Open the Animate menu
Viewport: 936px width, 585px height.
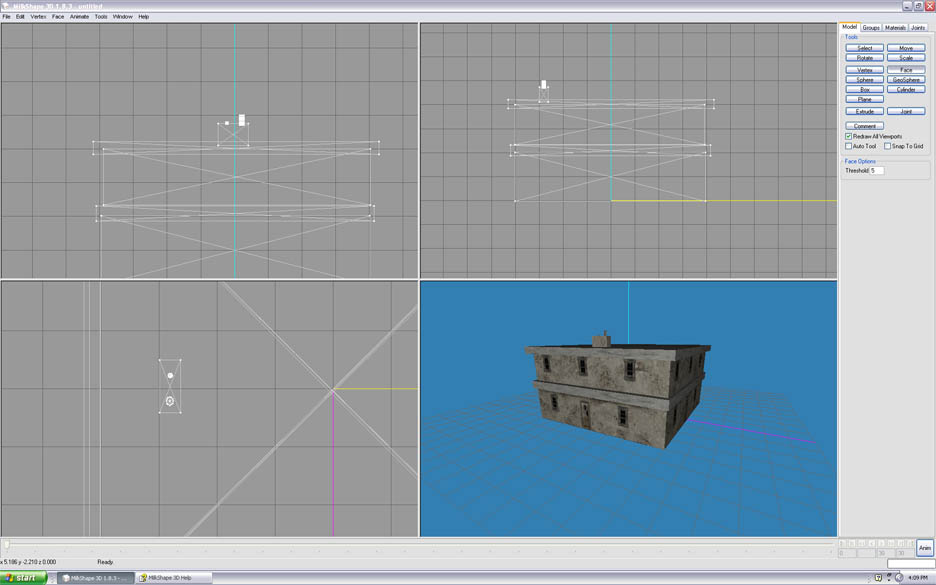(79, 17)
